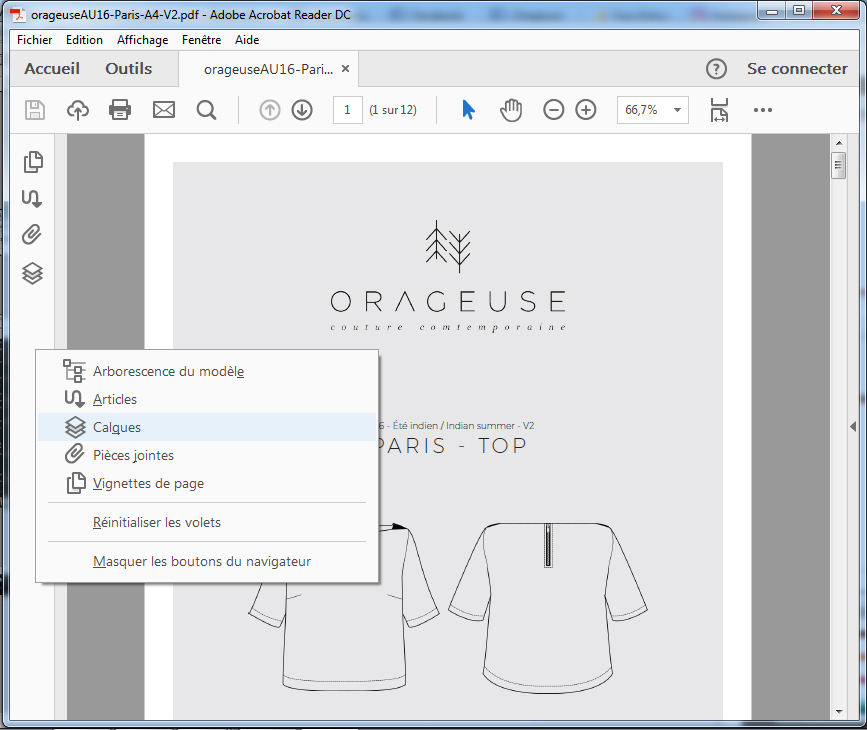Print the document using printer icon
The image size is (867, 730).
point(120,110)
